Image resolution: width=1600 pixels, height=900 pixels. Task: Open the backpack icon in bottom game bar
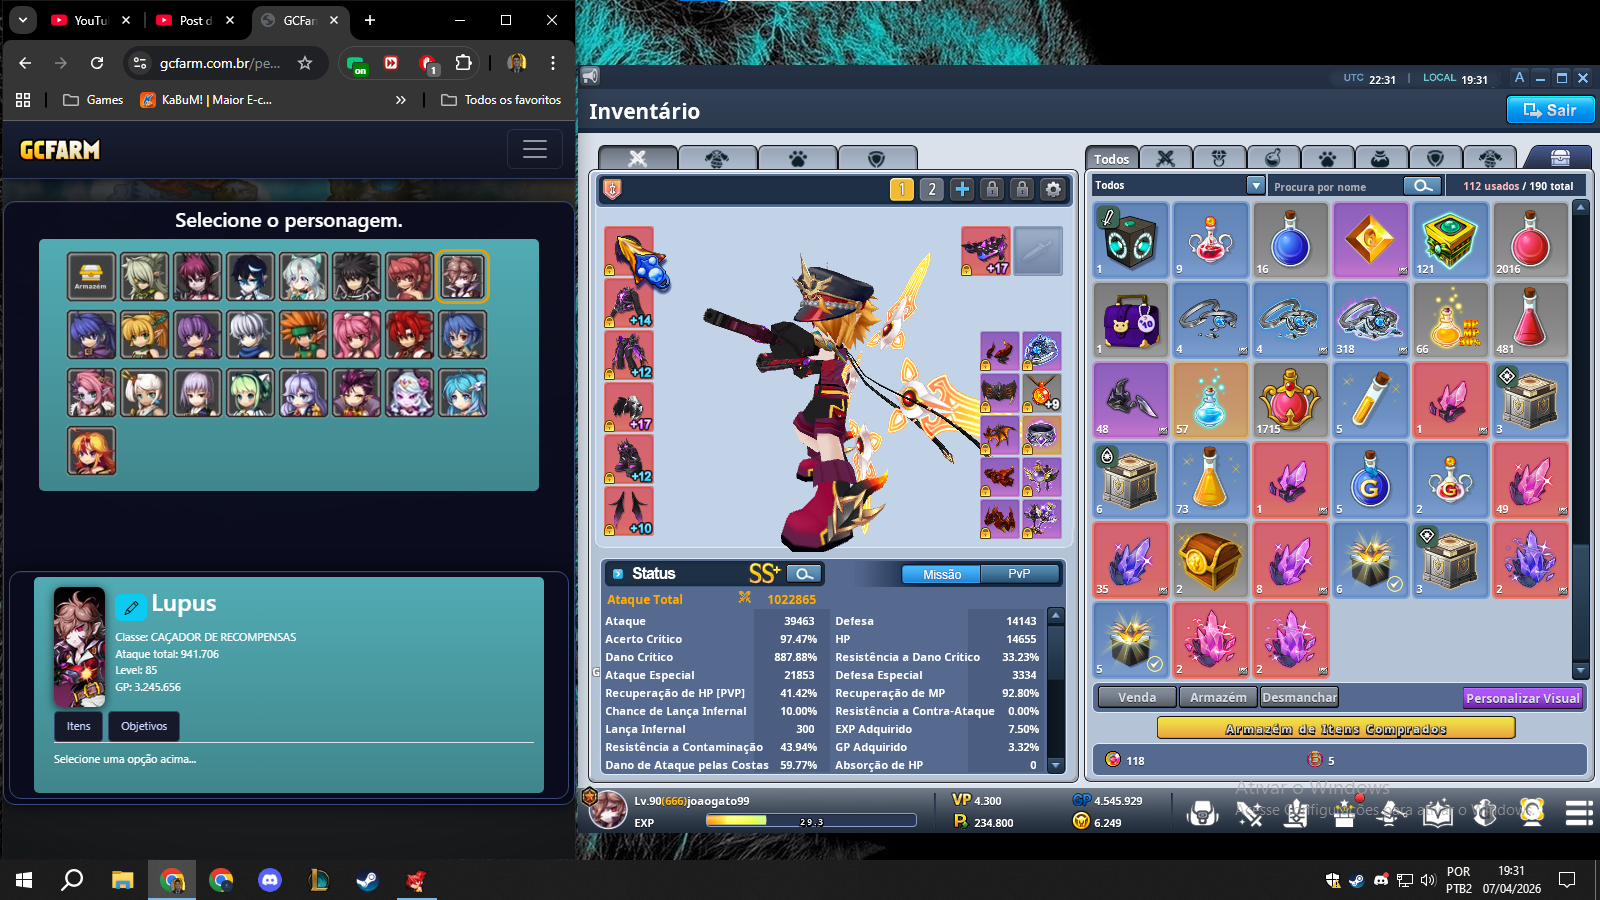pos(1202,813)
